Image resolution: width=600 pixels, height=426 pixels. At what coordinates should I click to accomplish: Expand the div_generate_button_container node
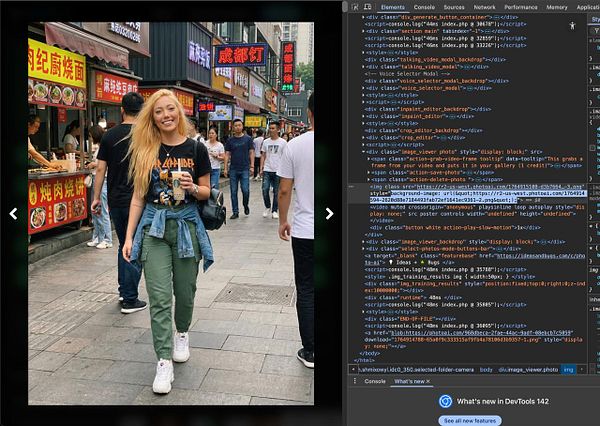[363, 17]
